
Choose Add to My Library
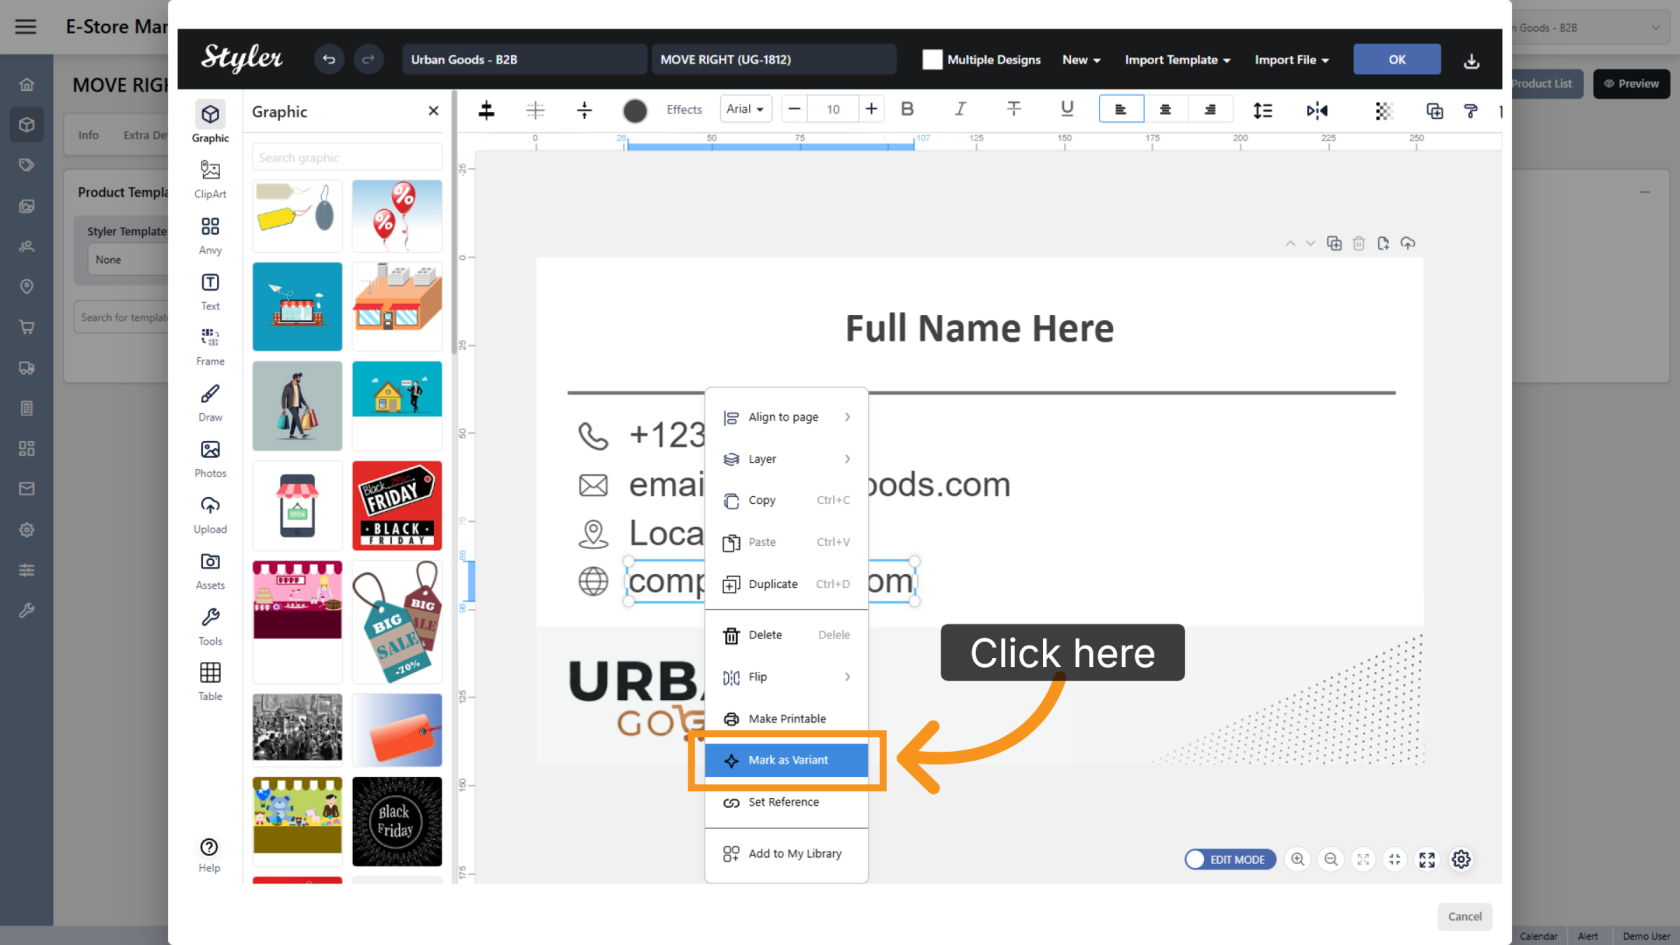(x=786, y=854)
